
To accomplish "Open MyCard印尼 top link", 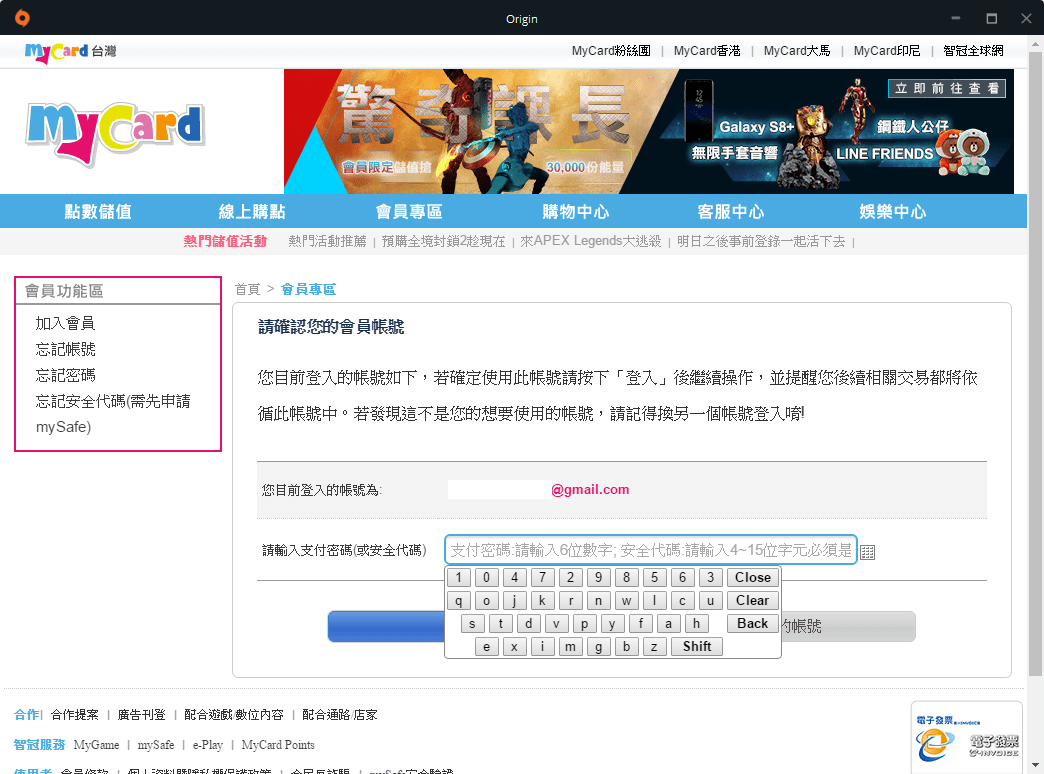I will point(887,51).
